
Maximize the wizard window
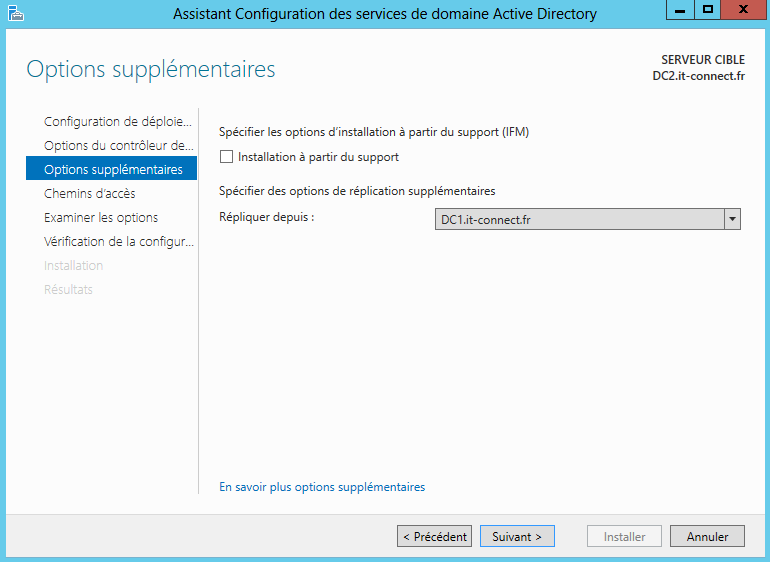pos(709,11)
